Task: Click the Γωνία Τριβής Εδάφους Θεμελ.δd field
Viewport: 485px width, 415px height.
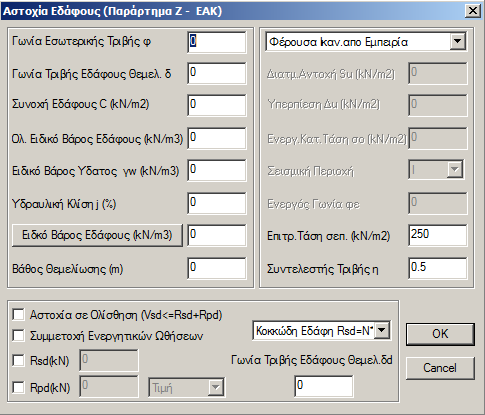Action: (324, 386)
